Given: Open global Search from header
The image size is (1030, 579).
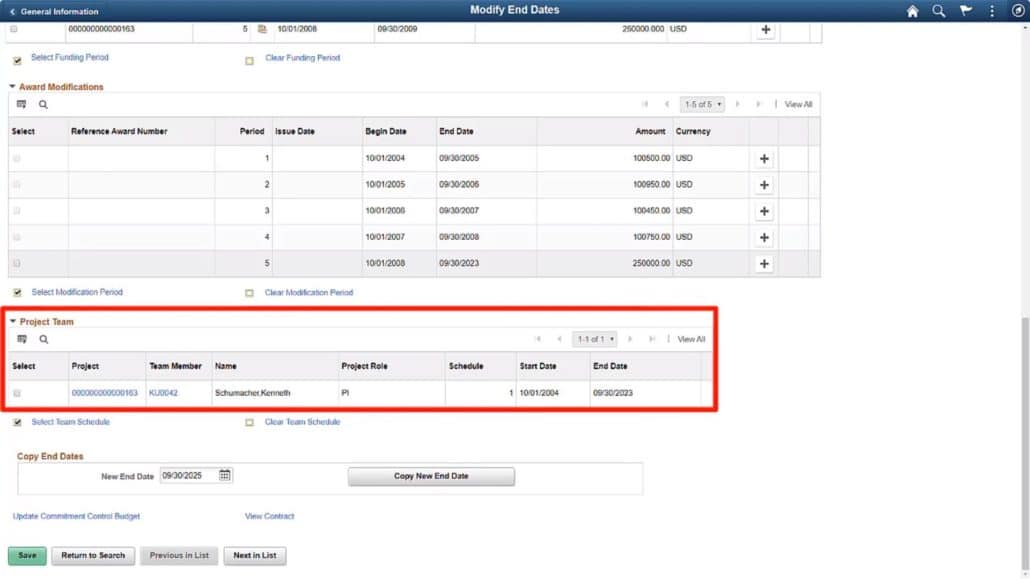Looking at the screenshot, I should (x=937, y=11).
